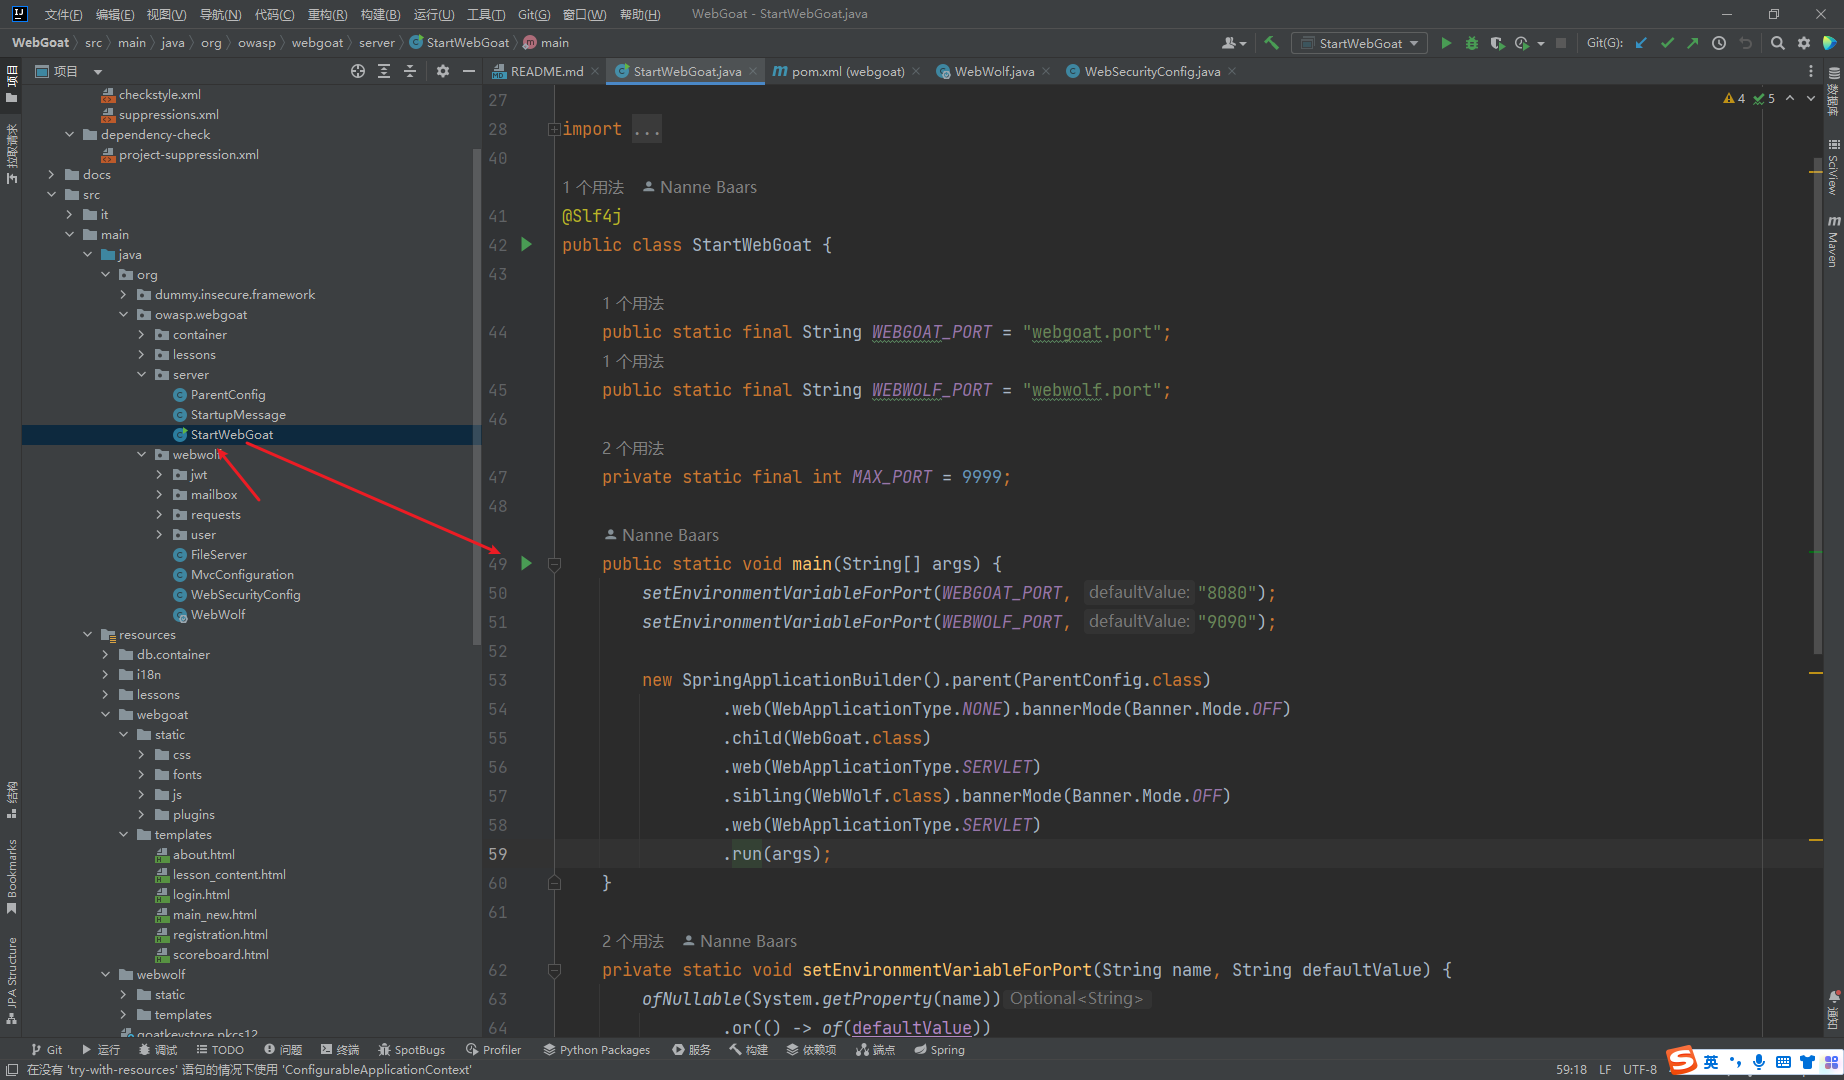Viewport: 1844px width, 1080px height.
Task: Open the 文件(F) menu
Action: tap(63, 14)
